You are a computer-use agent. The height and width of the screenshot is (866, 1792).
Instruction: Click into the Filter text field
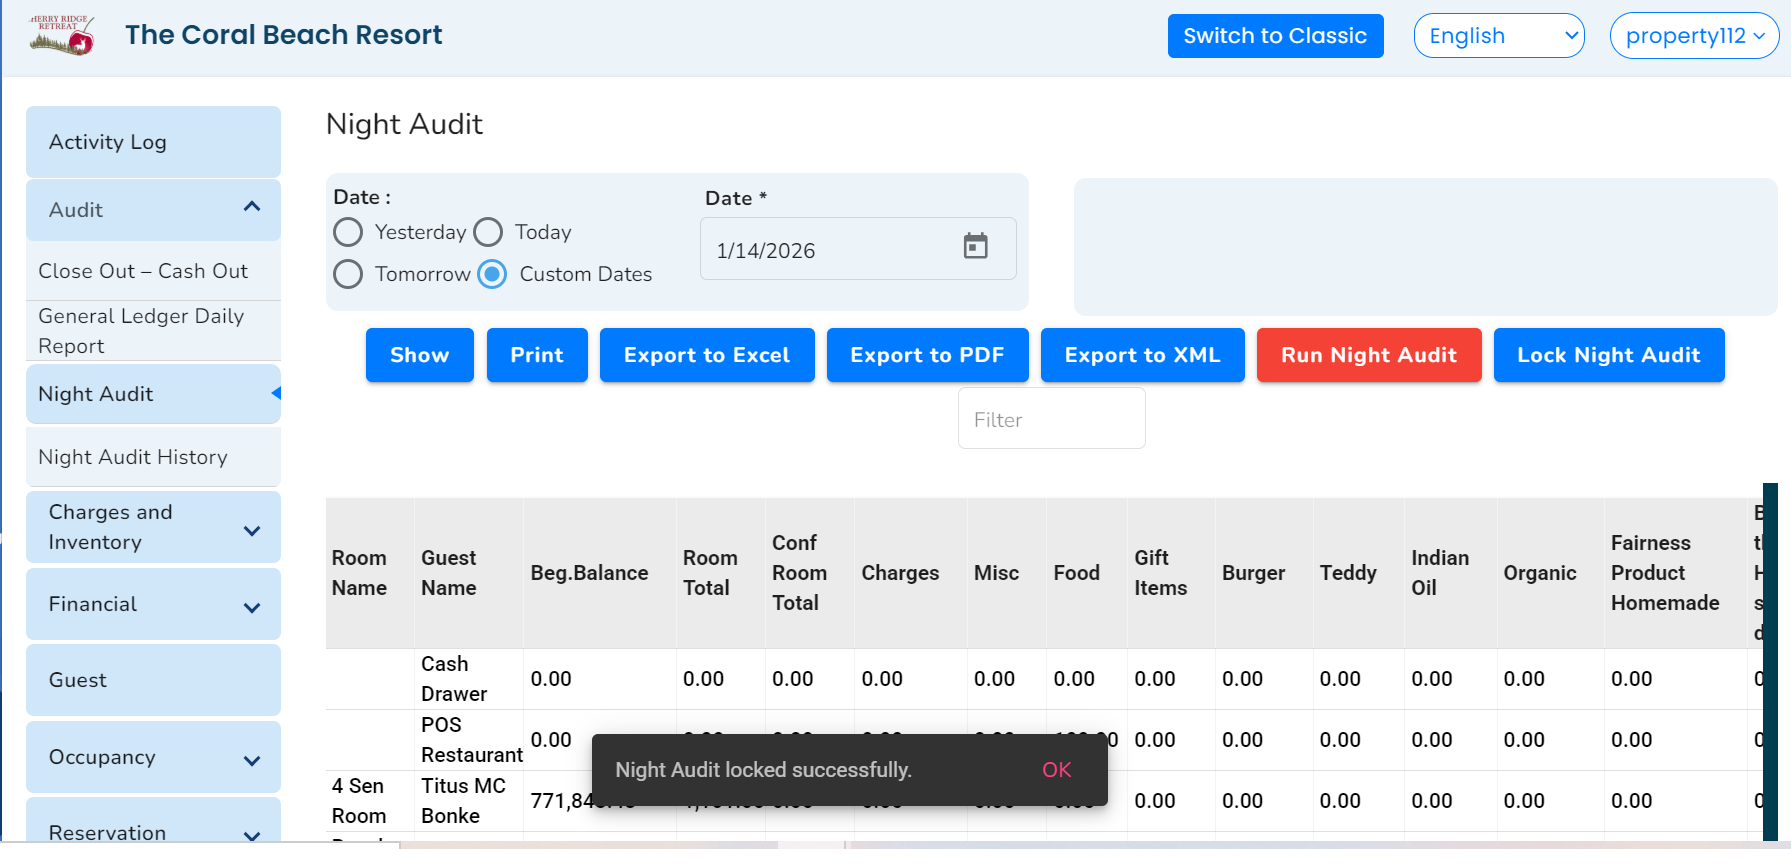(1051, 419)
